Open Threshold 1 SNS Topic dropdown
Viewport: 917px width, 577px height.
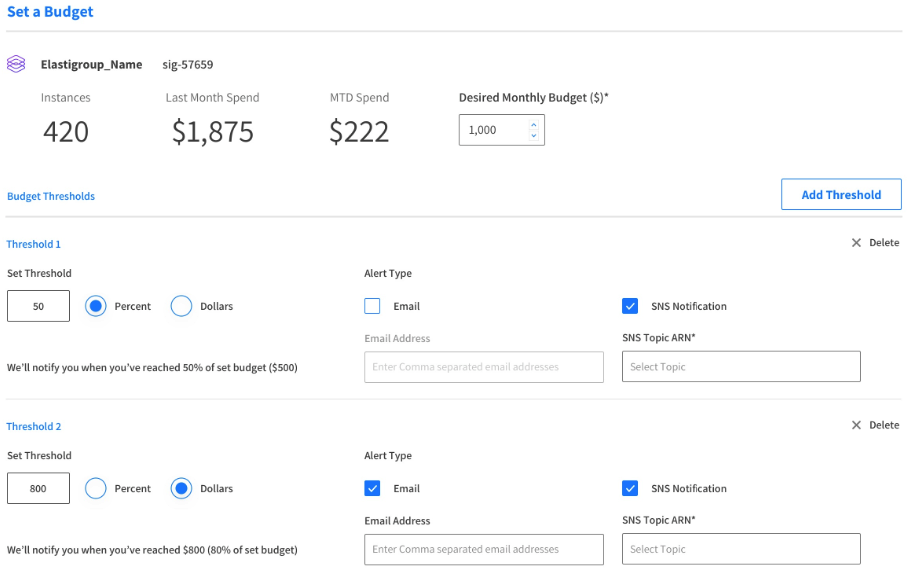[740, 367]
